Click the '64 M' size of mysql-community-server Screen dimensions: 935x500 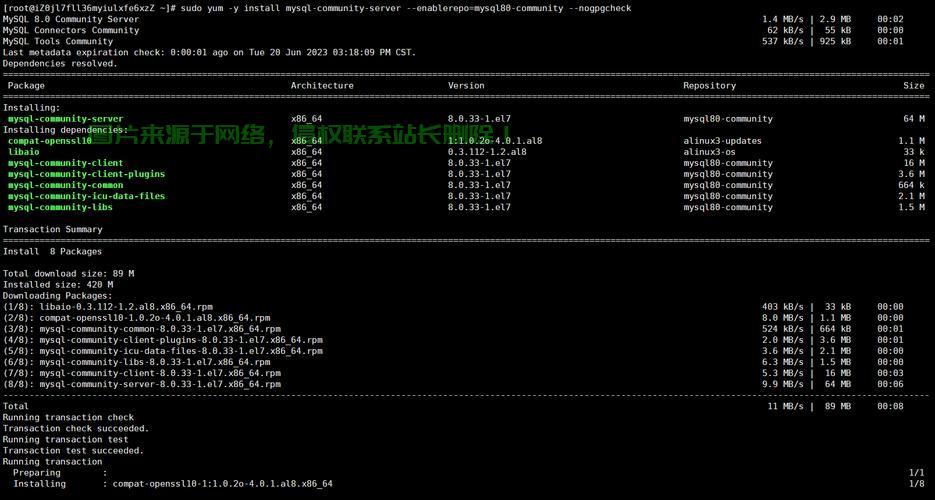point(914,119)
